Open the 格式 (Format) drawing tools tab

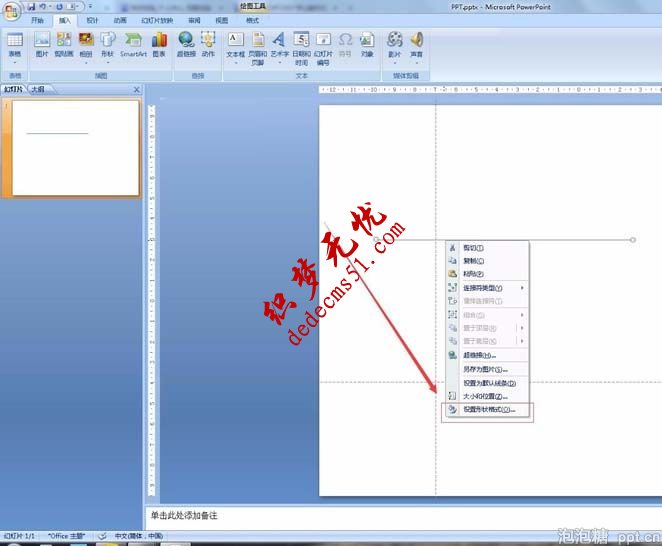click(x=252, y=19)
